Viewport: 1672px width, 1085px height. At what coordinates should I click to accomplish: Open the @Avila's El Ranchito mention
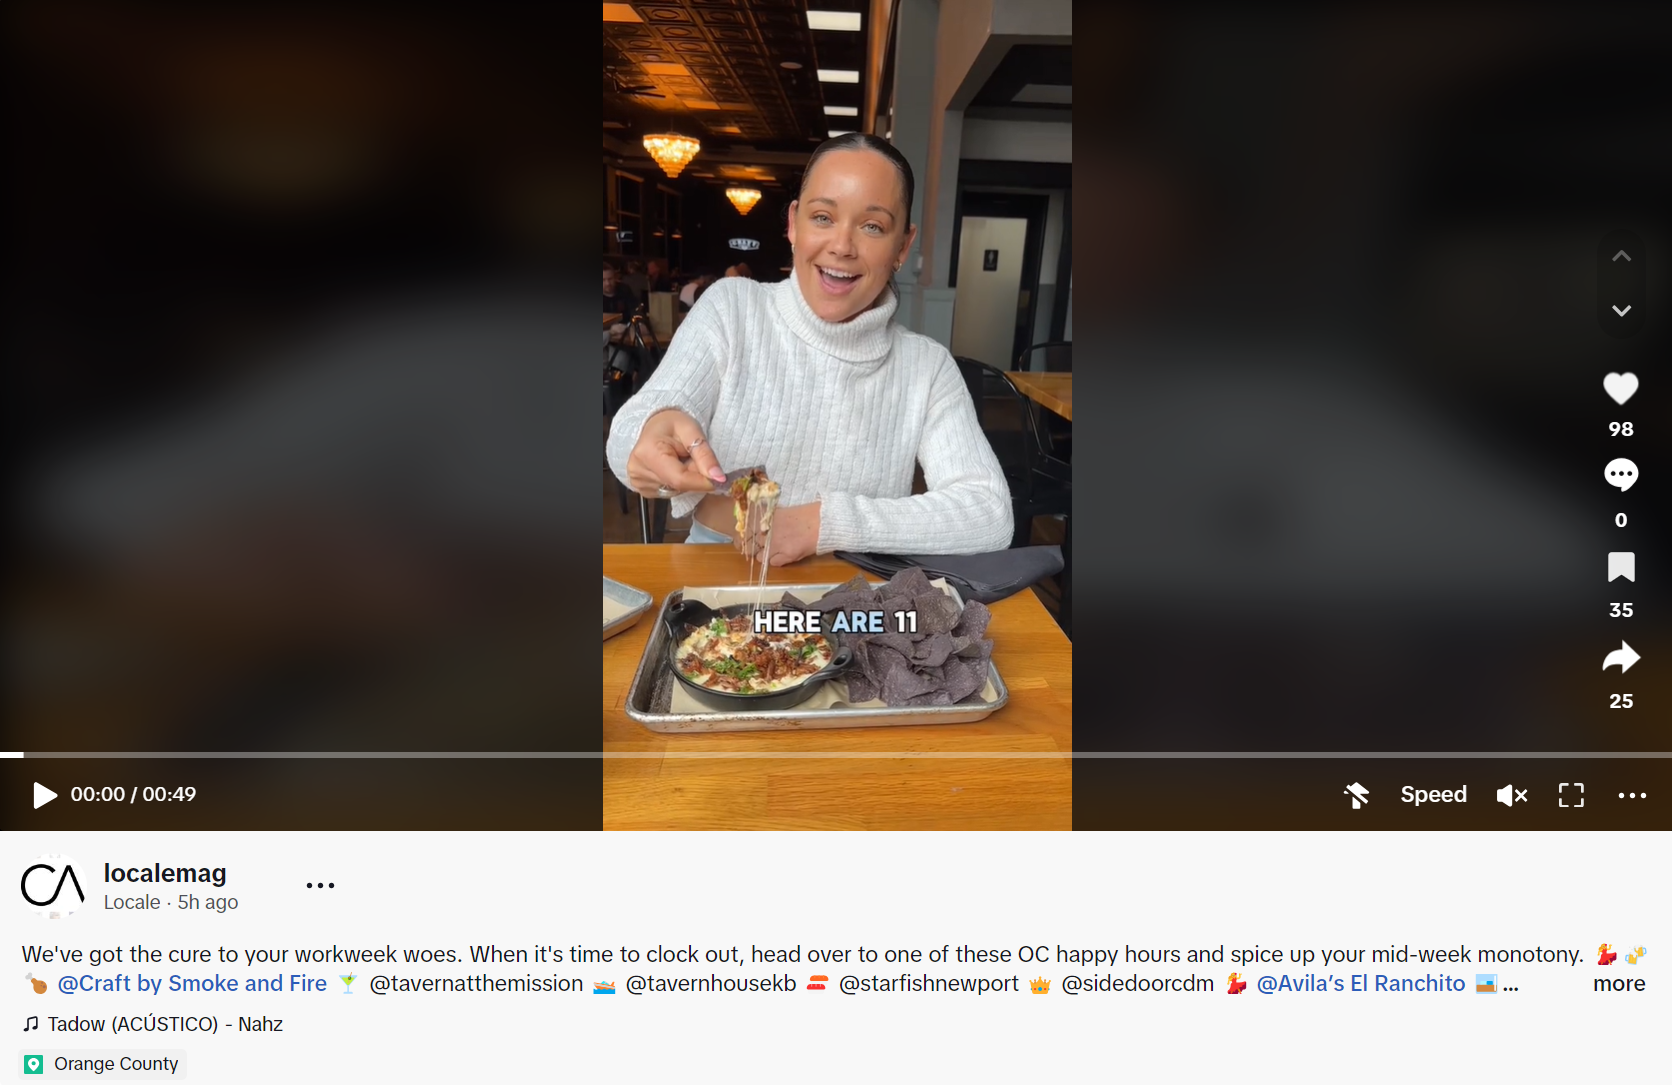click(1361, 984)
